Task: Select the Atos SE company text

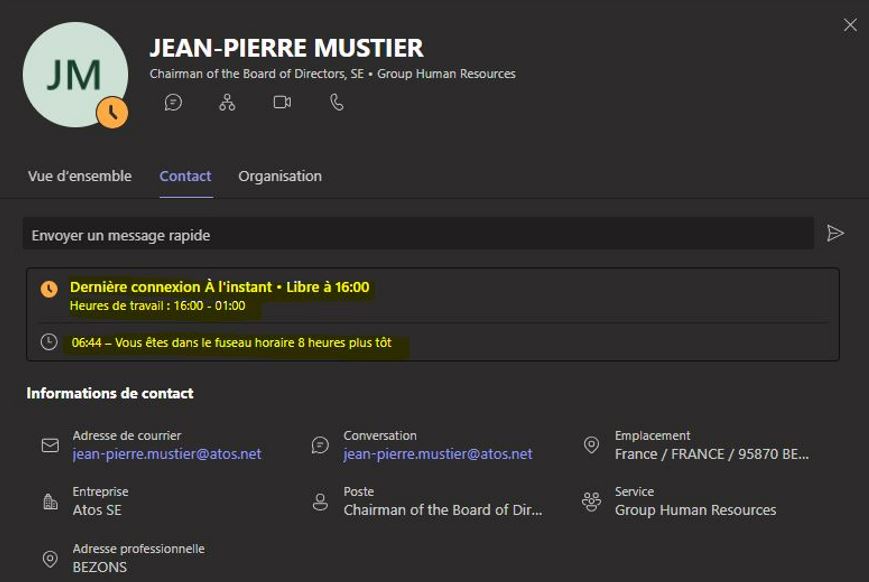Action: click(x=97, y=510)
